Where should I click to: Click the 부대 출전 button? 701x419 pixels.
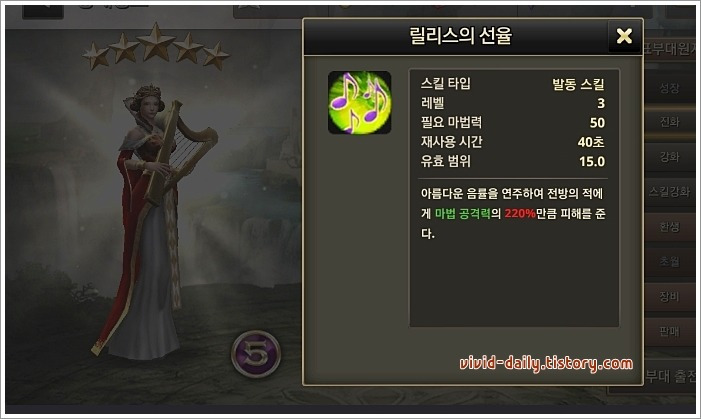[669, 377]
